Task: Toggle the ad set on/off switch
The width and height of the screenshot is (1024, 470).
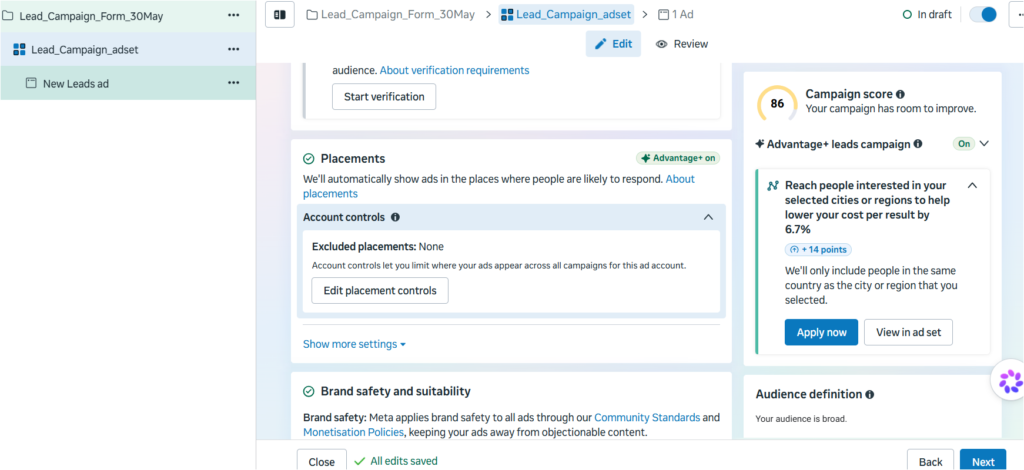Action: [x=983, y=14]
